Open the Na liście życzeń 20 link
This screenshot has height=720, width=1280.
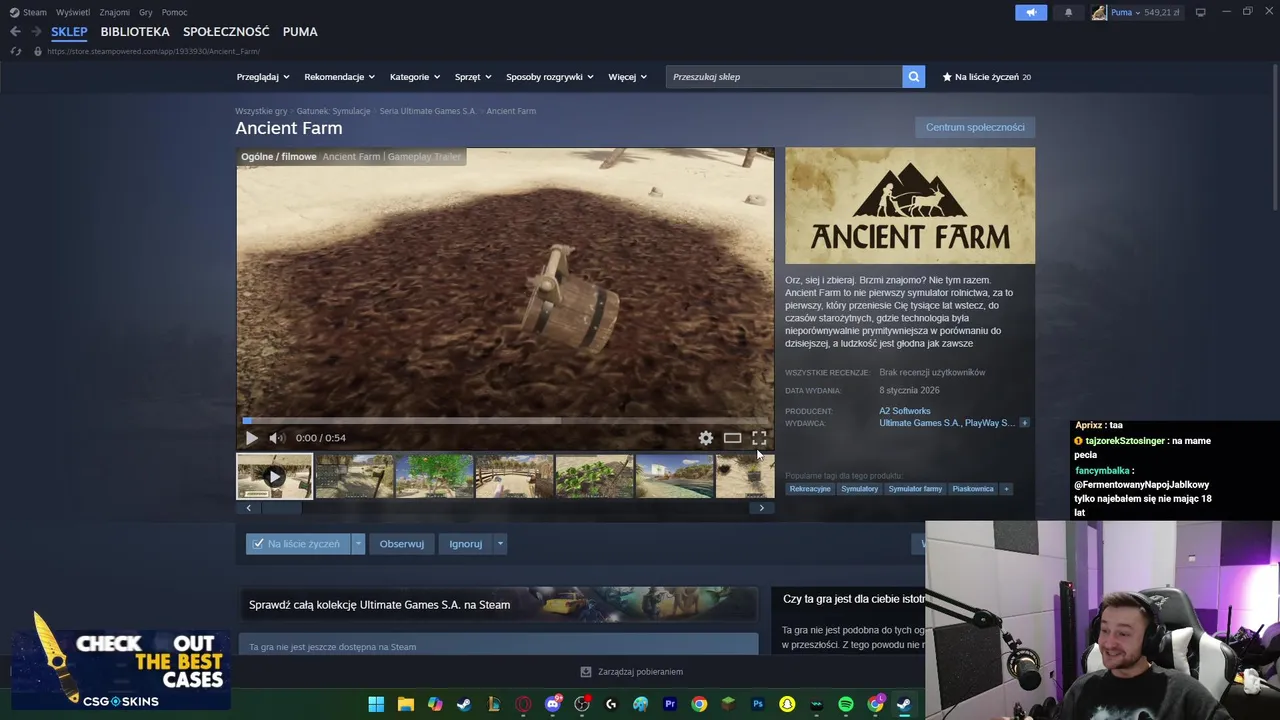click(x=986, y=77)
